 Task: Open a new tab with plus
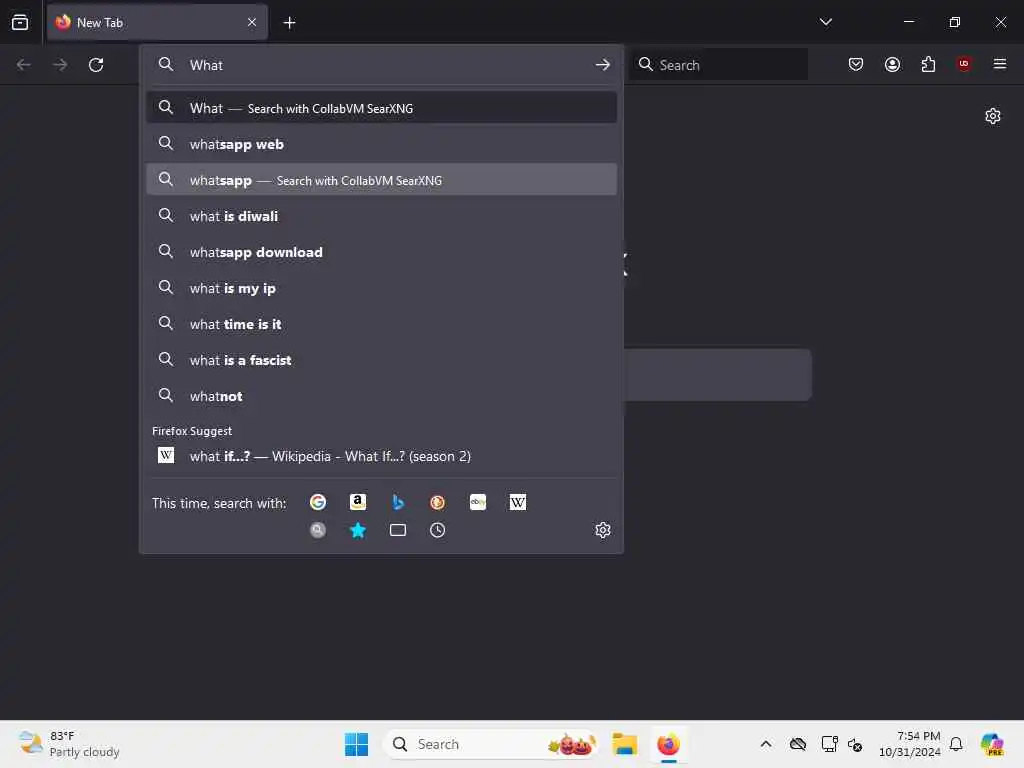289,23
